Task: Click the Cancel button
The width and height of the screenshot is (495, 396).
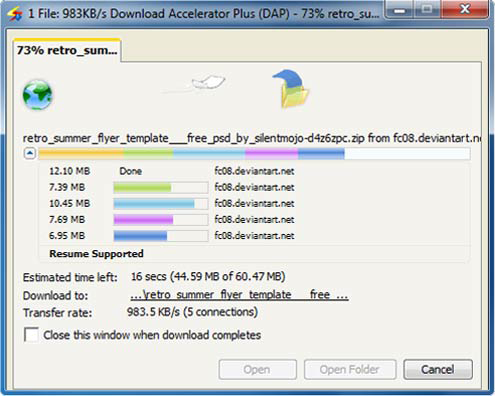Action: (x=438, y=369)
